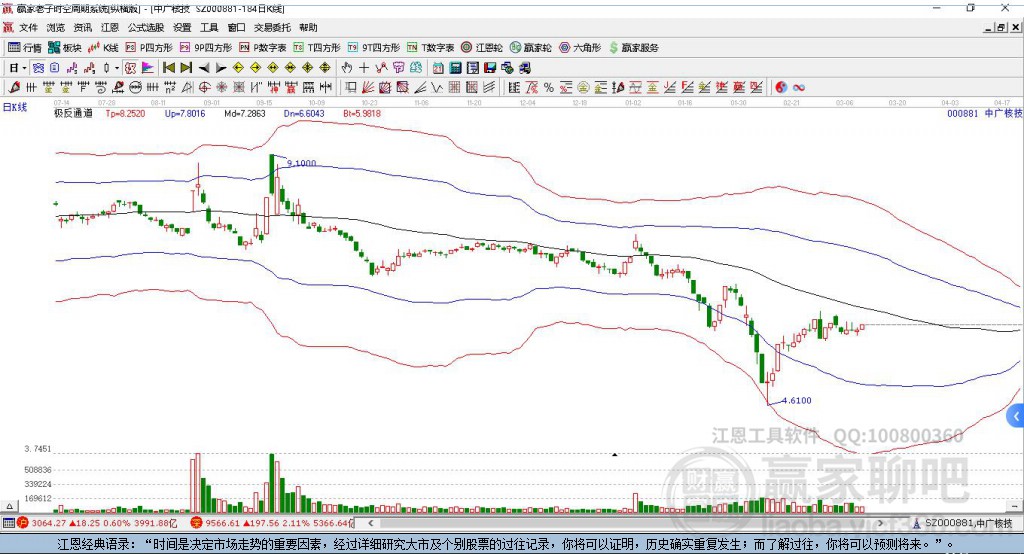Select the hand pan tool

(346, 68)
